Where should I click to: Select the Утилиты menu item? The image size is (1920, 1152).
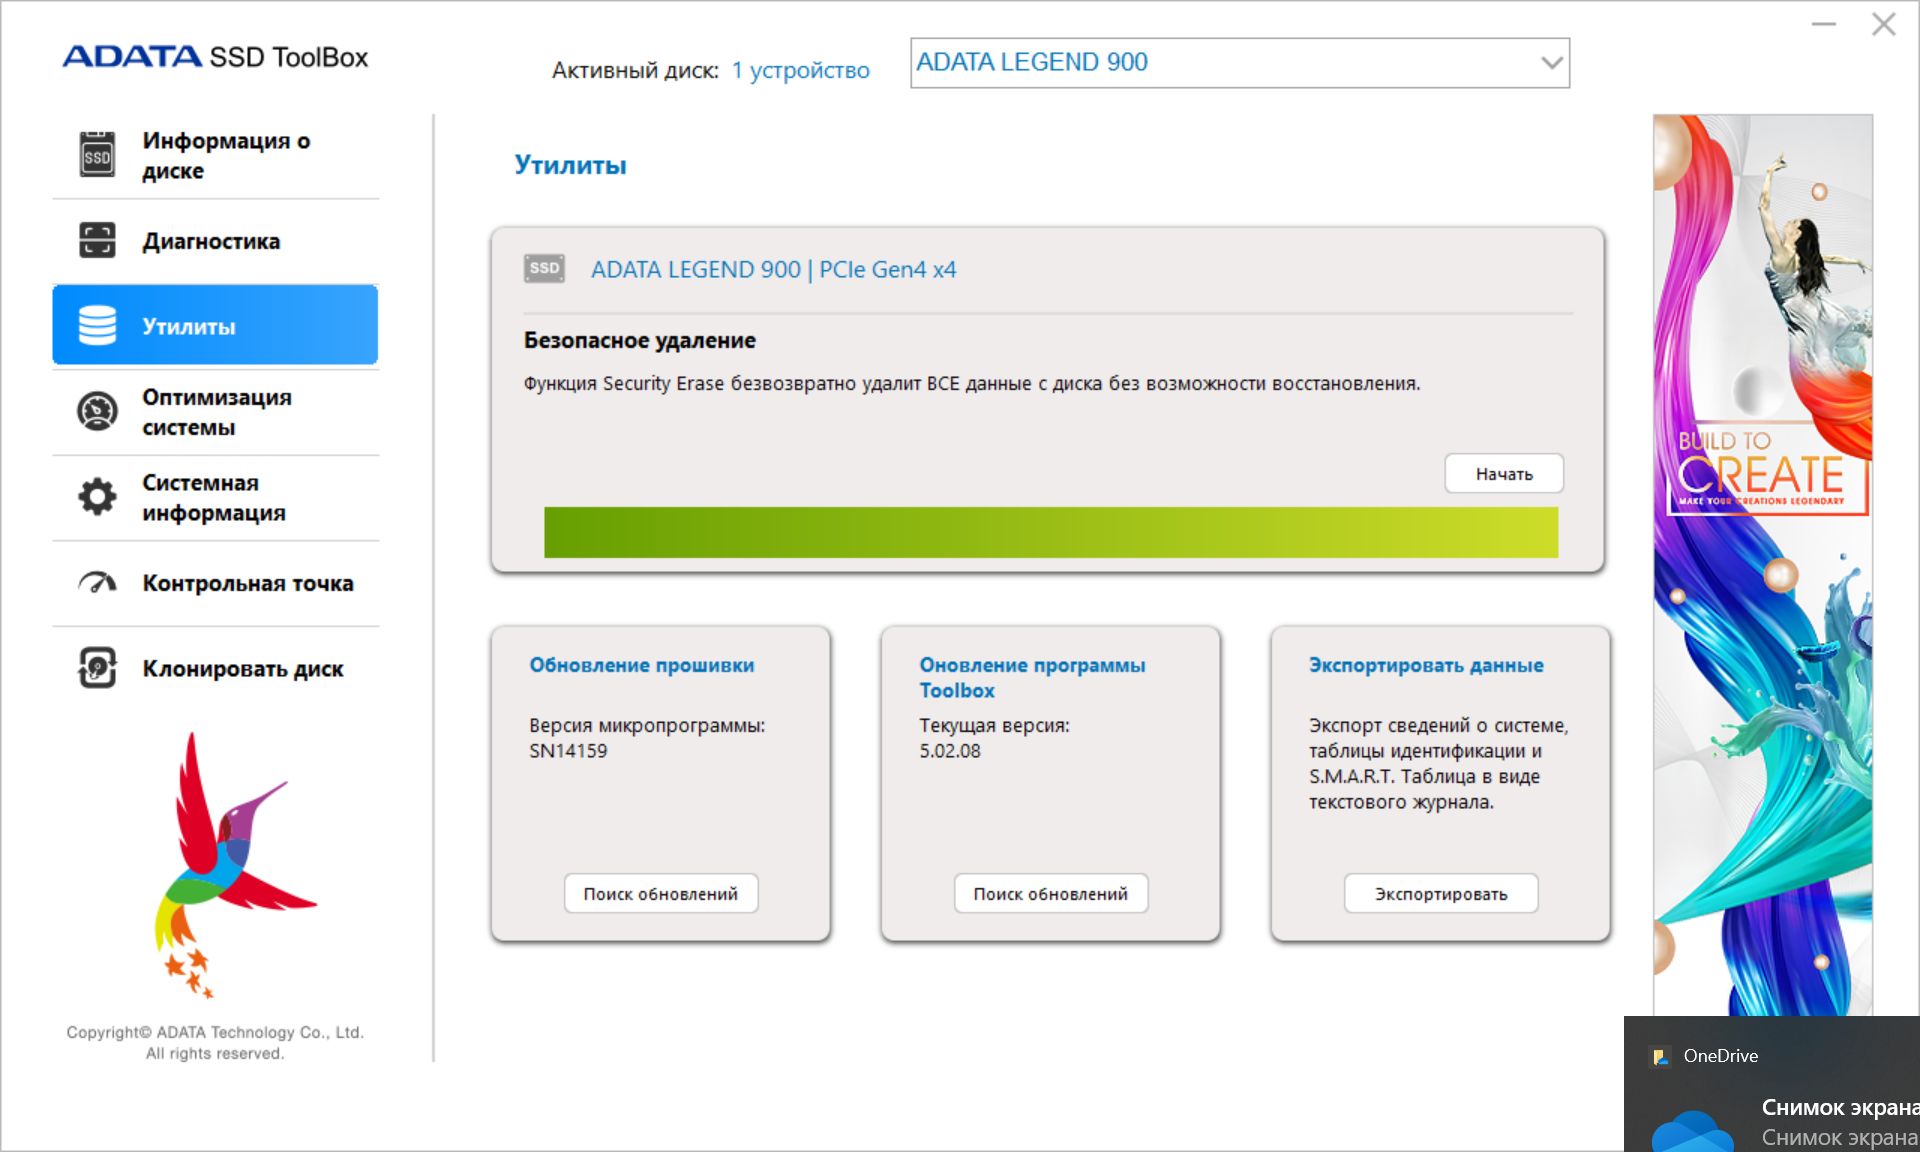pos(216,326)
